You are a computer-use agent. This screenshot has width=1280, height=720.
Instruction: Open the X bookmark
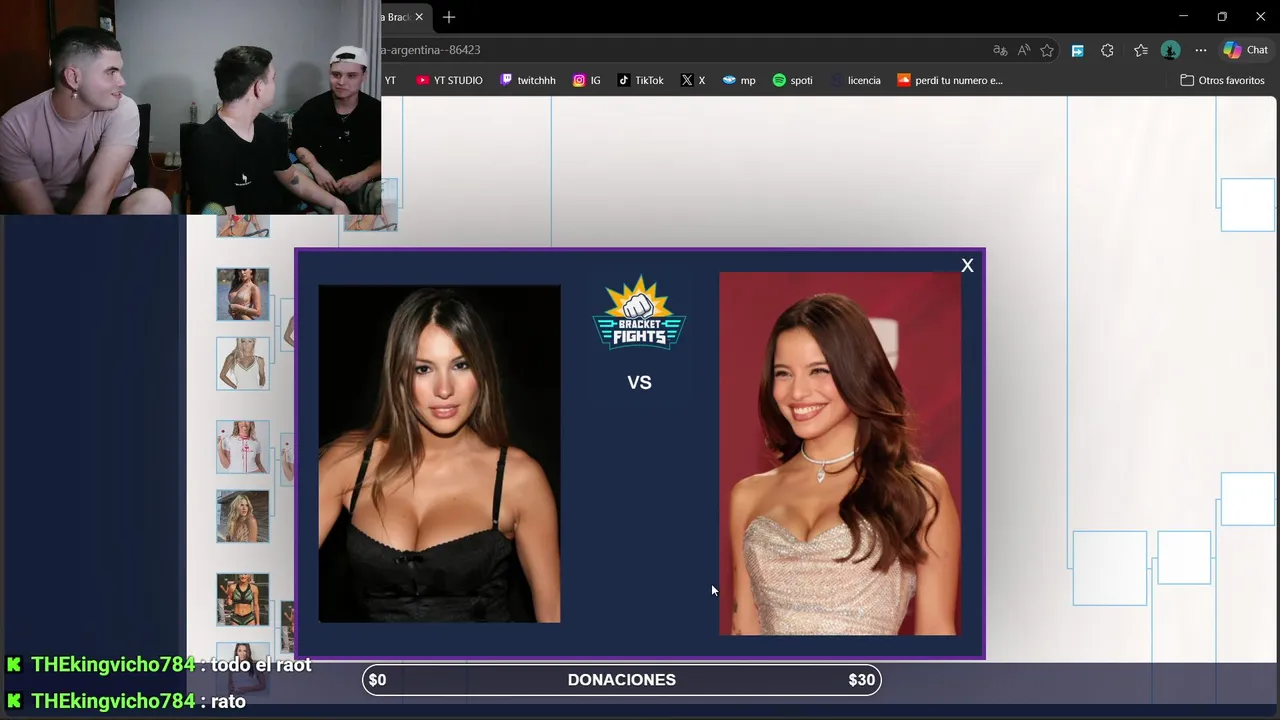coord(693,80)
